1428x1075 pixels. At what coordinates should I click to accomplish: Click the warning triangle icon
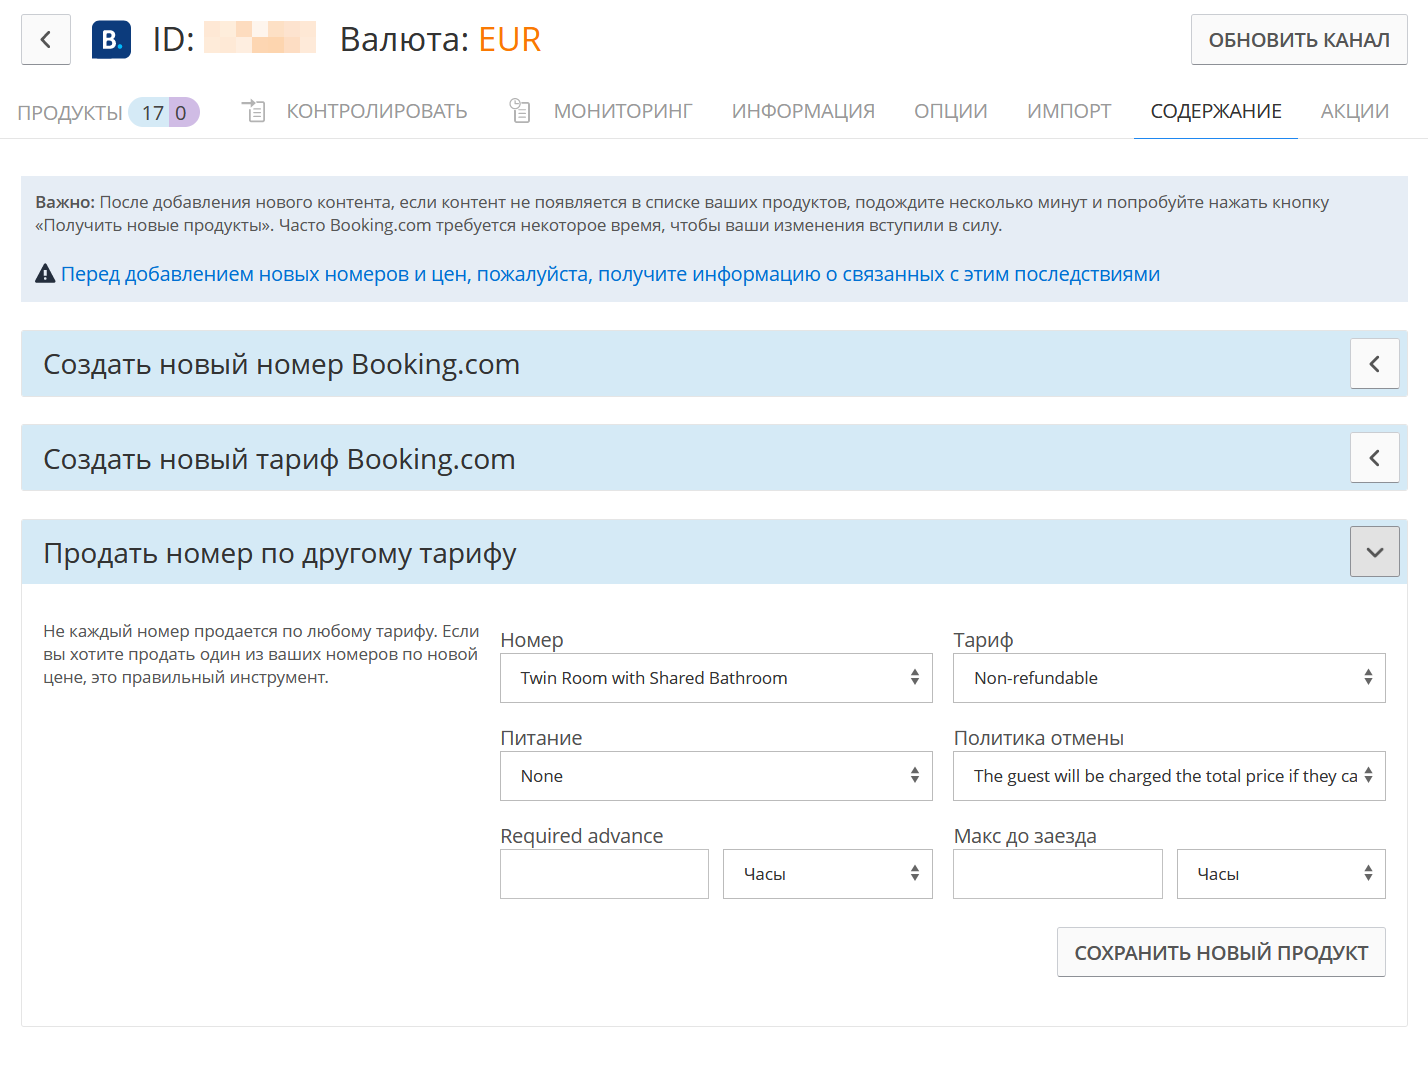pyautogui.click(x=45, y=274)
